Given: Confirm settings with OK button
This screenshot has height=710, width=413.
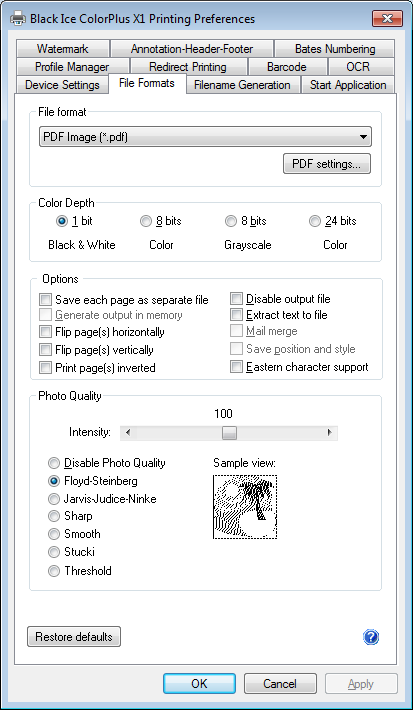Looking at the screenshot, I should point(199,684).
